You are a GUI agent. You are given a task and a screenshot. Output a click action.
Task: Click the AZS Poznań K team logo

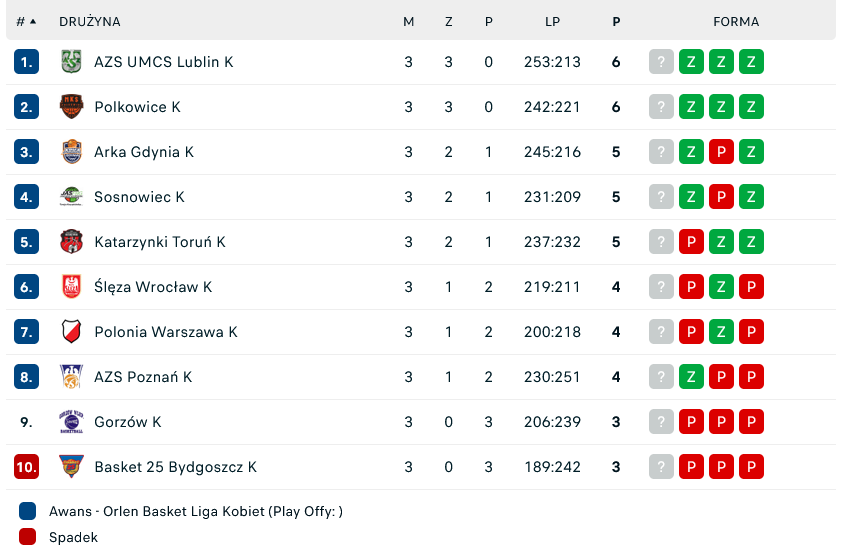[71, 377]
